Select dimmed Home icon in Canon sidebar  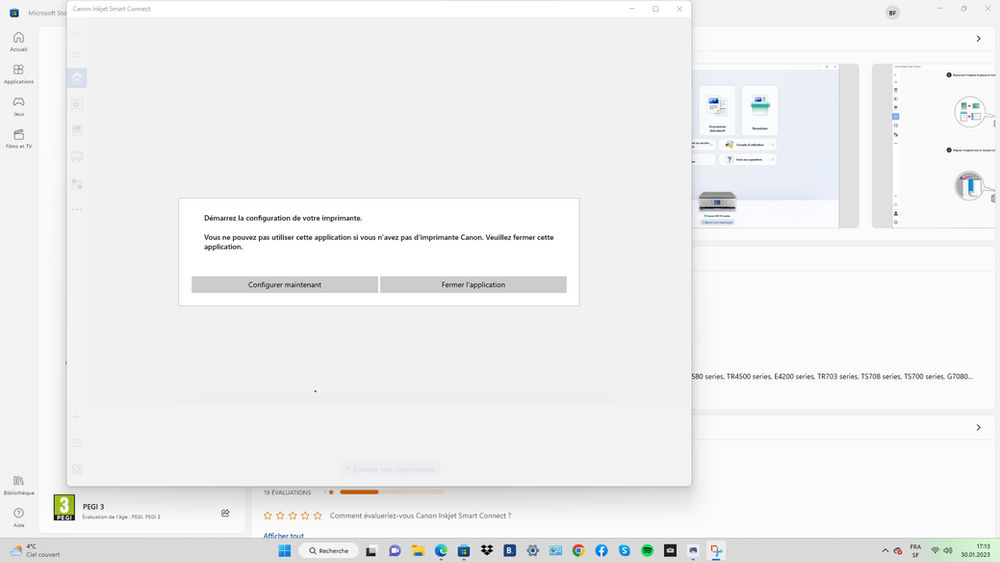coord(77,78)
